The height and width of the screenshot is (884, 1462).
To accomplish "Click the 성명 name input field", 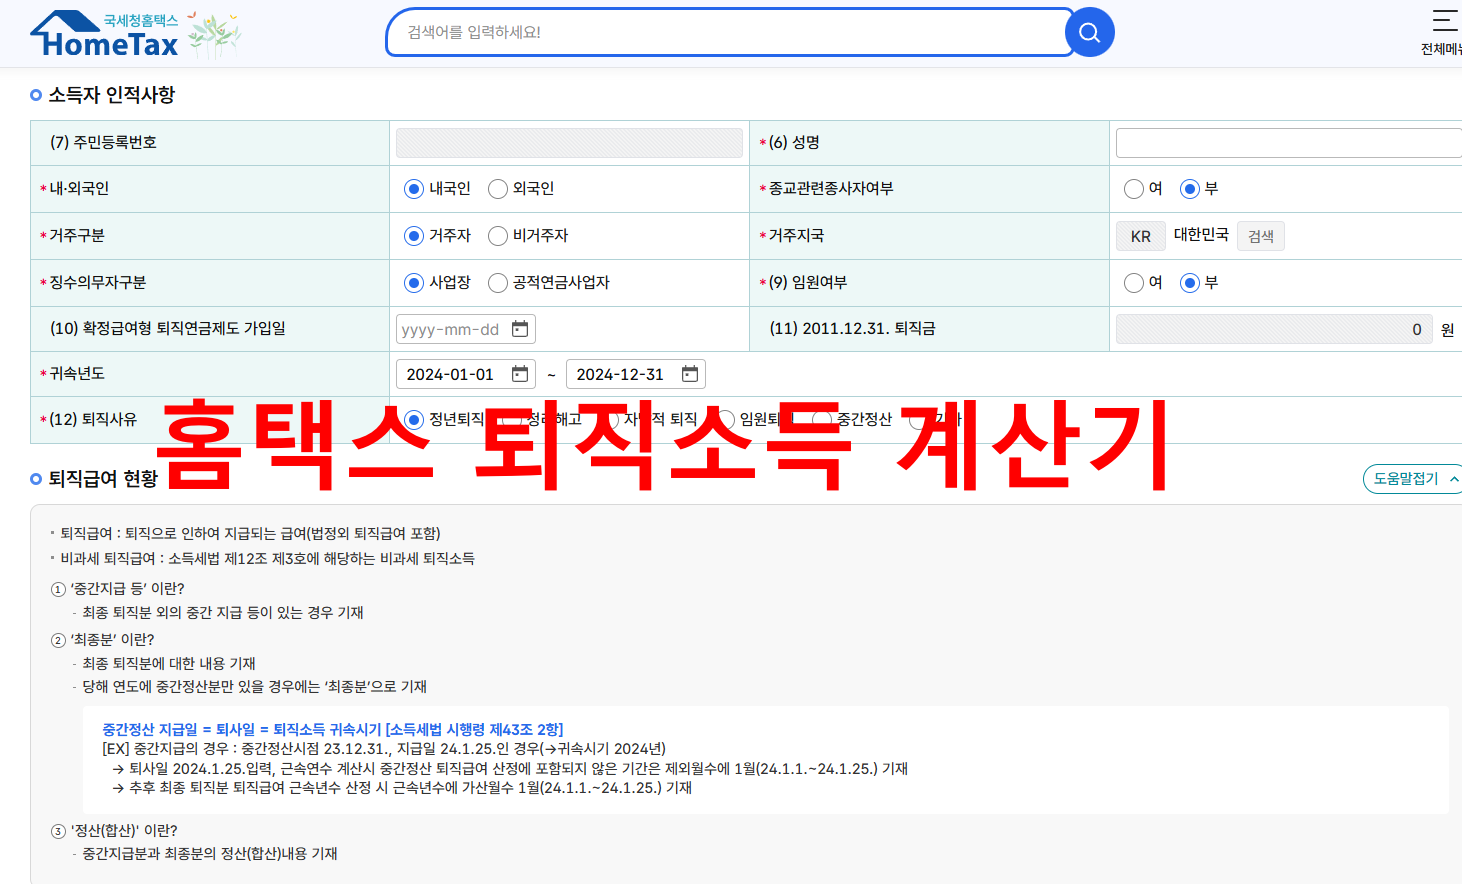I will (x=1289, y=143).
